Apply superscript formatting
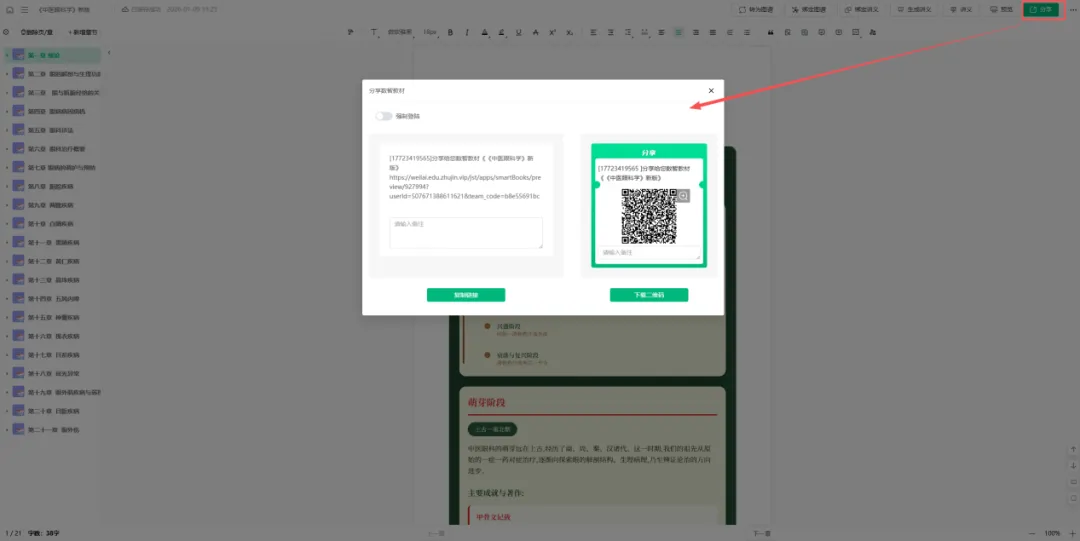 tap(552, 32)
